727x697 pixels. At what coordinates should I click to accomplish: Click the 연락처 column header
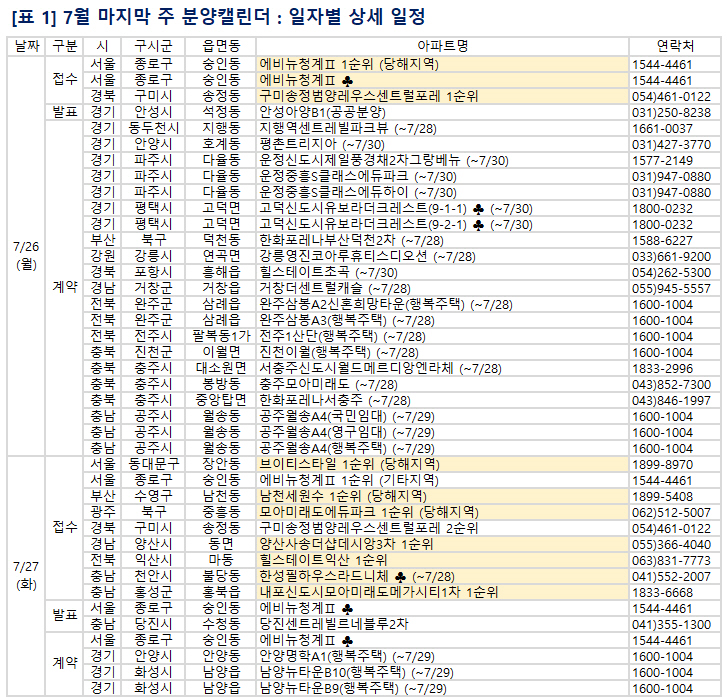pos(675,46)
